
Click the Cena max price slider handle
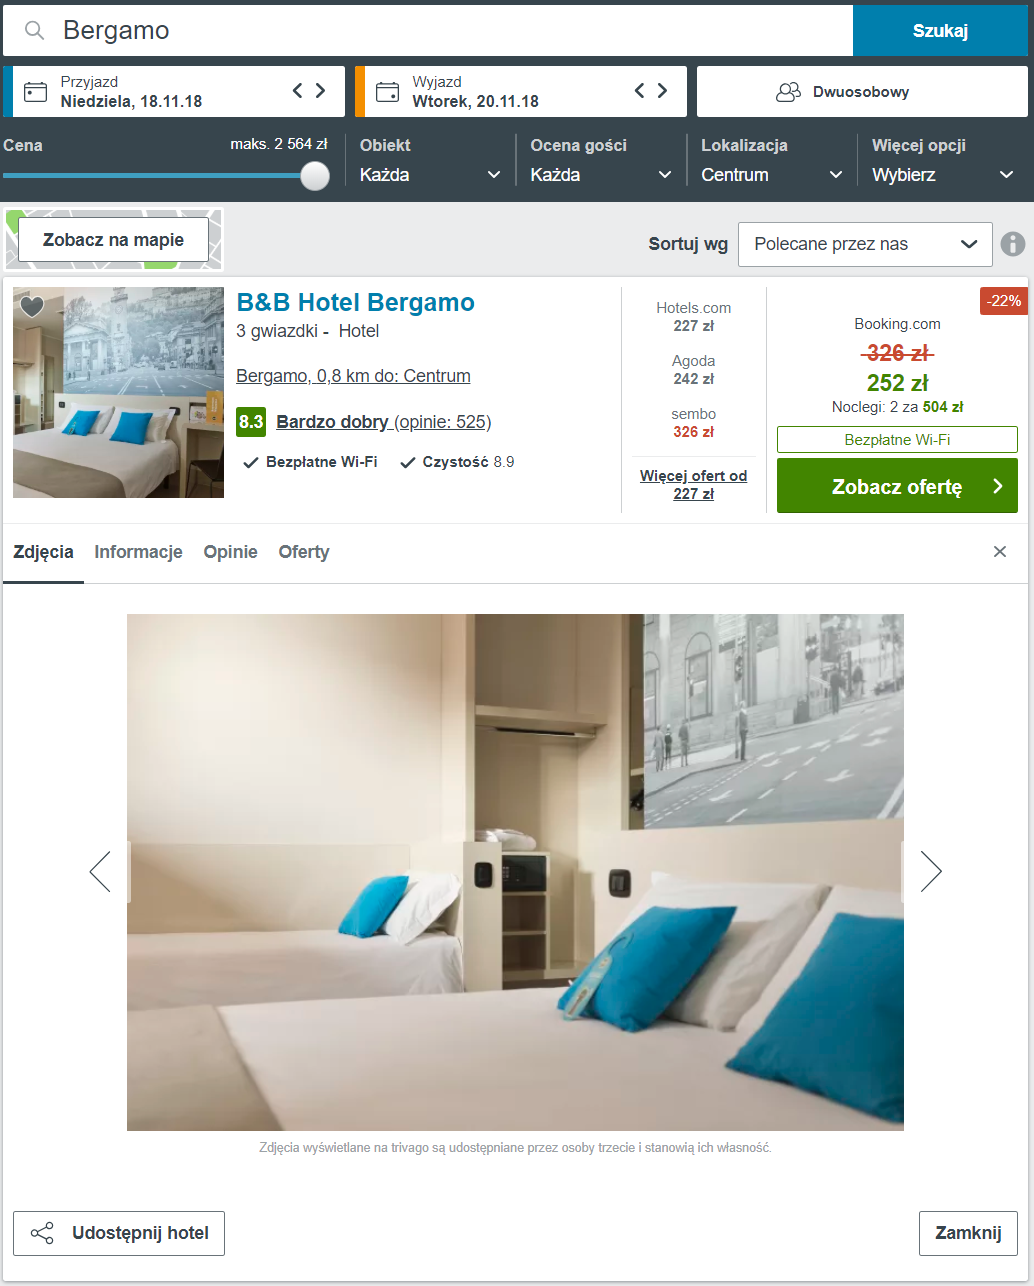315,175
